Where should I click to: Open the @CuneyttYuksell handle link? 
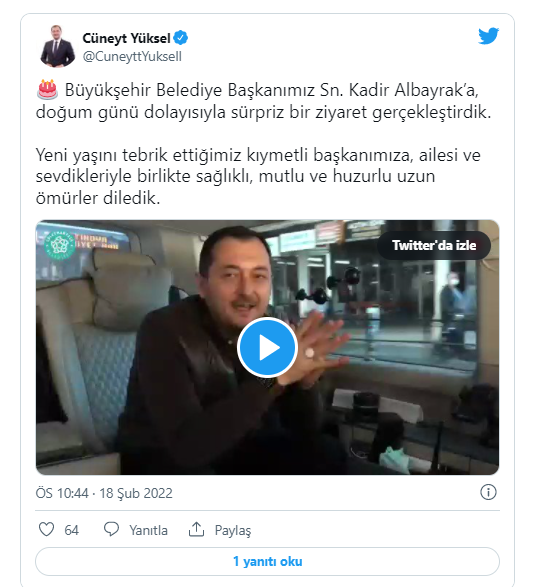click(132, 57)
